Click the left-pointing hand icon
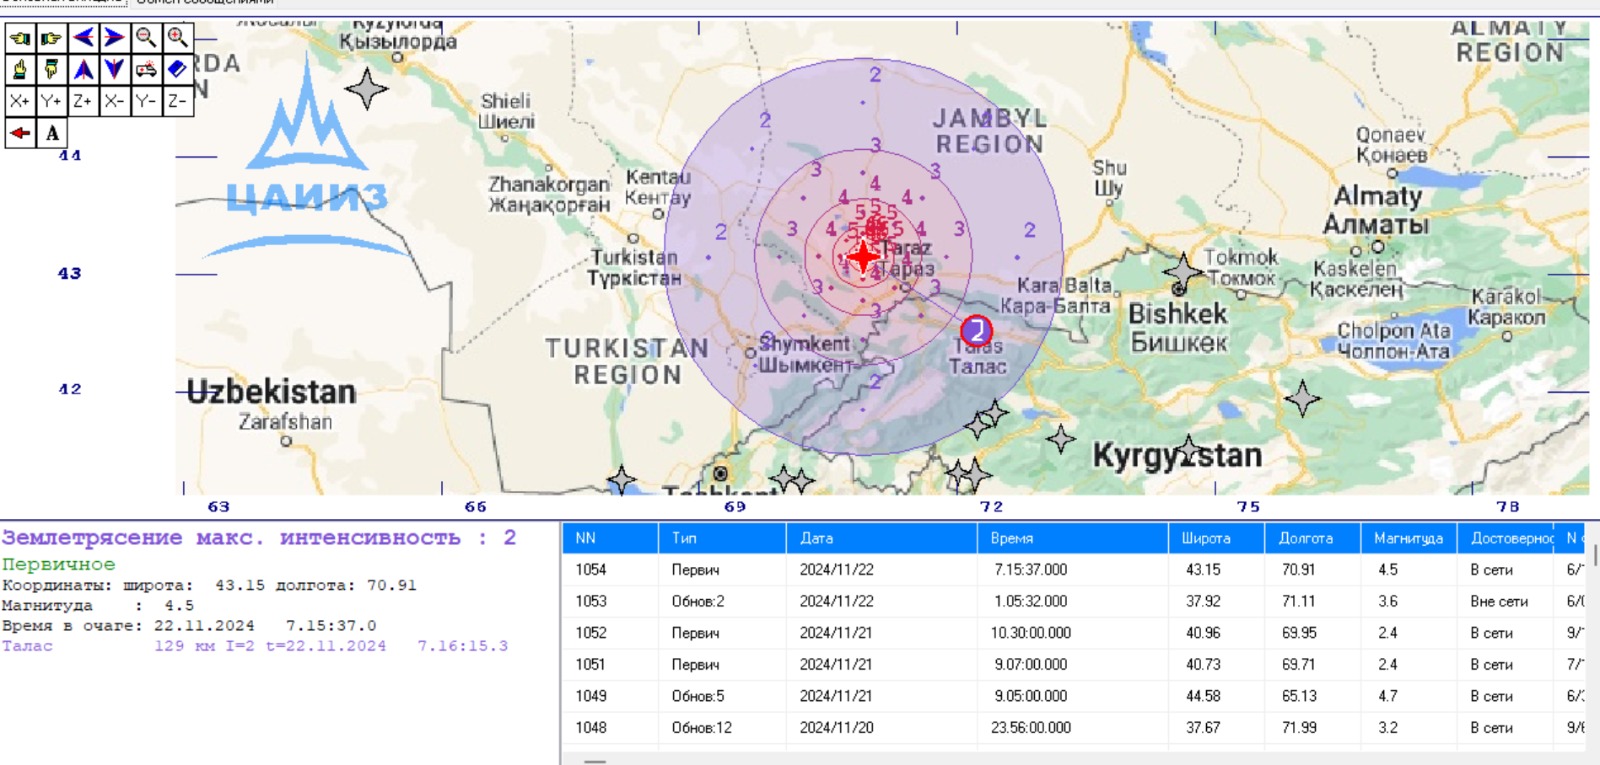Image resolution: width=1600 pixels, height=765 pixels. point(20,38)
